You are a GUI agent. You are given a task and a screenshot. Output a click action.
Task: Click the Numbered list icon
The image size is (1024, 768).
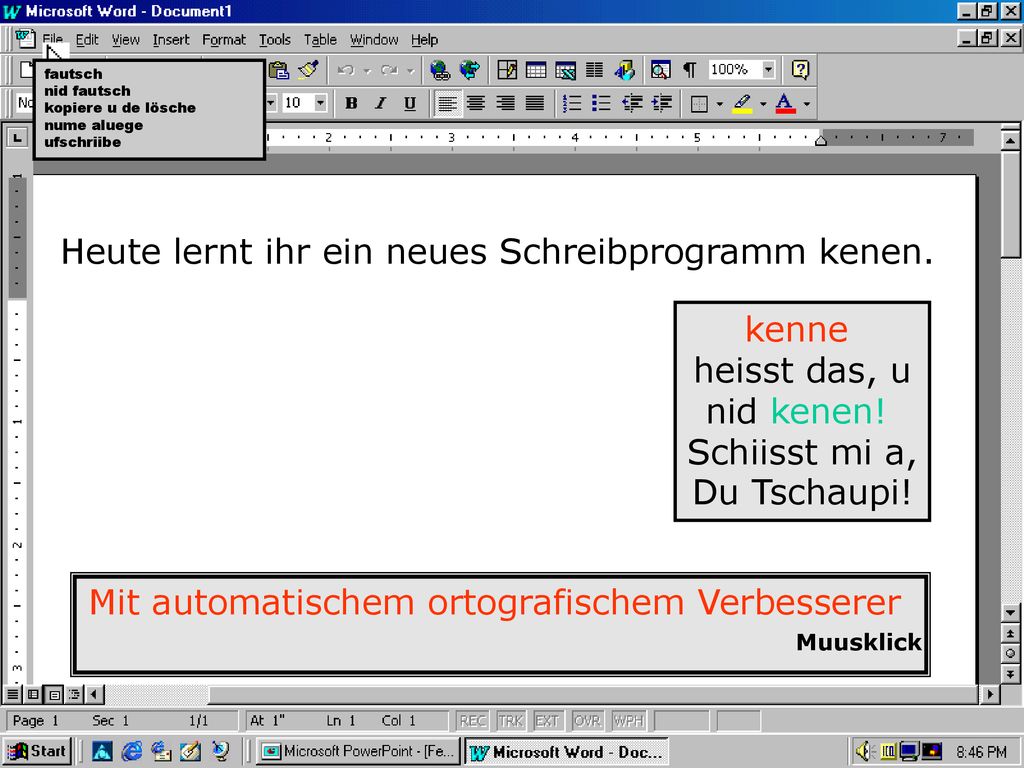pyautogui.click(x=572, y=103)
